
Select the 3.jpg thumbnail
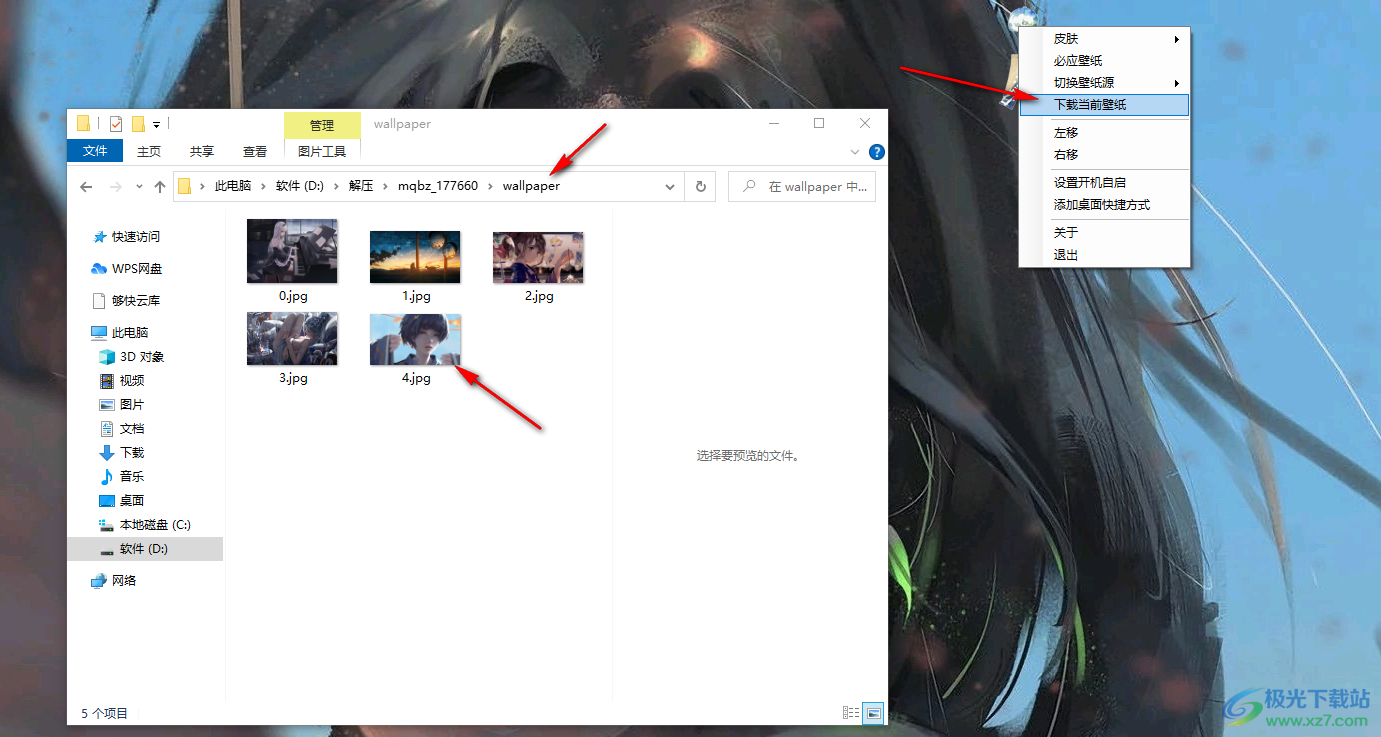coord(292,339)
